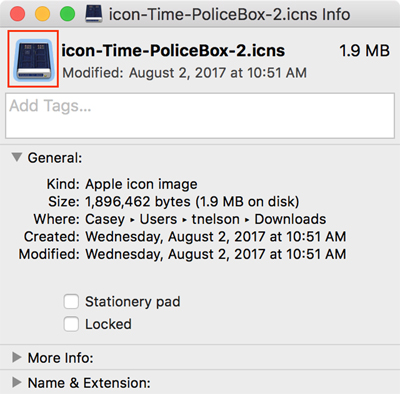This screenshot has height=394, width=400.
Task: Click the General section label
Action: click(55, 158)
